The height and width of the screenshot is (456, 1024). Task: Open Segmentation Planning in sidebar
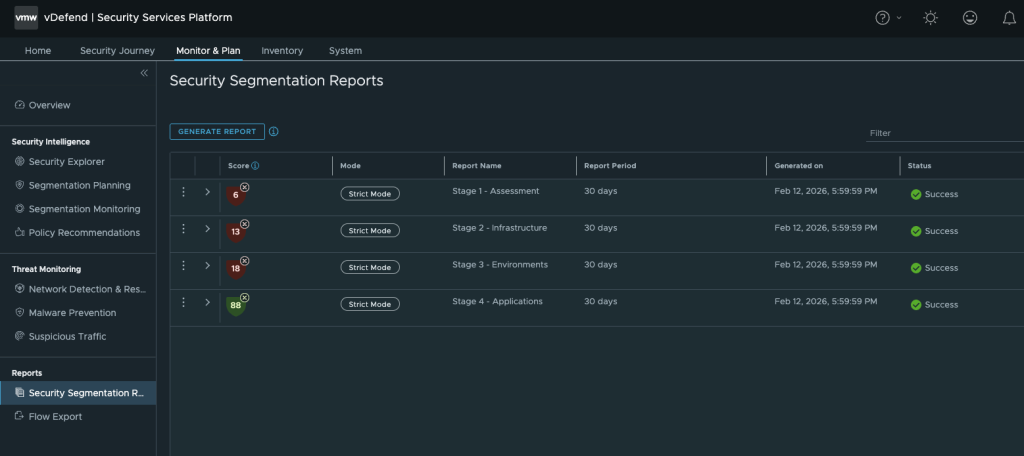[79, 185]
